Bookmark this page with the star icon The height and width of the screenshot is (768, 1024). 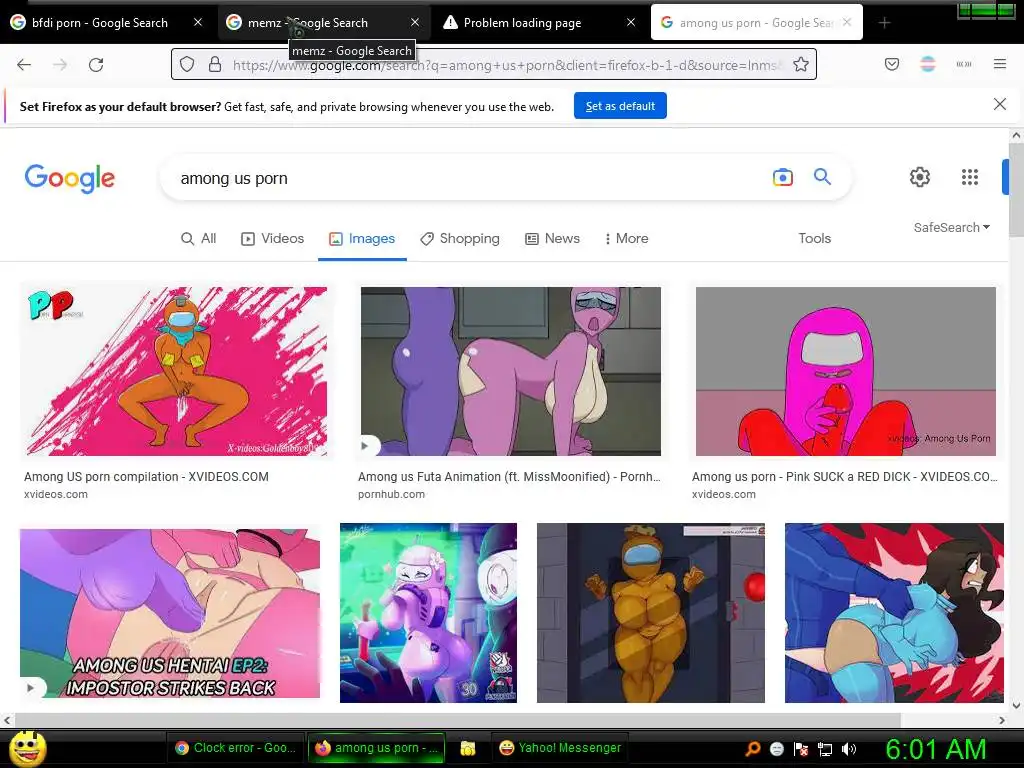pyautogui.click(x=801, y=65)
